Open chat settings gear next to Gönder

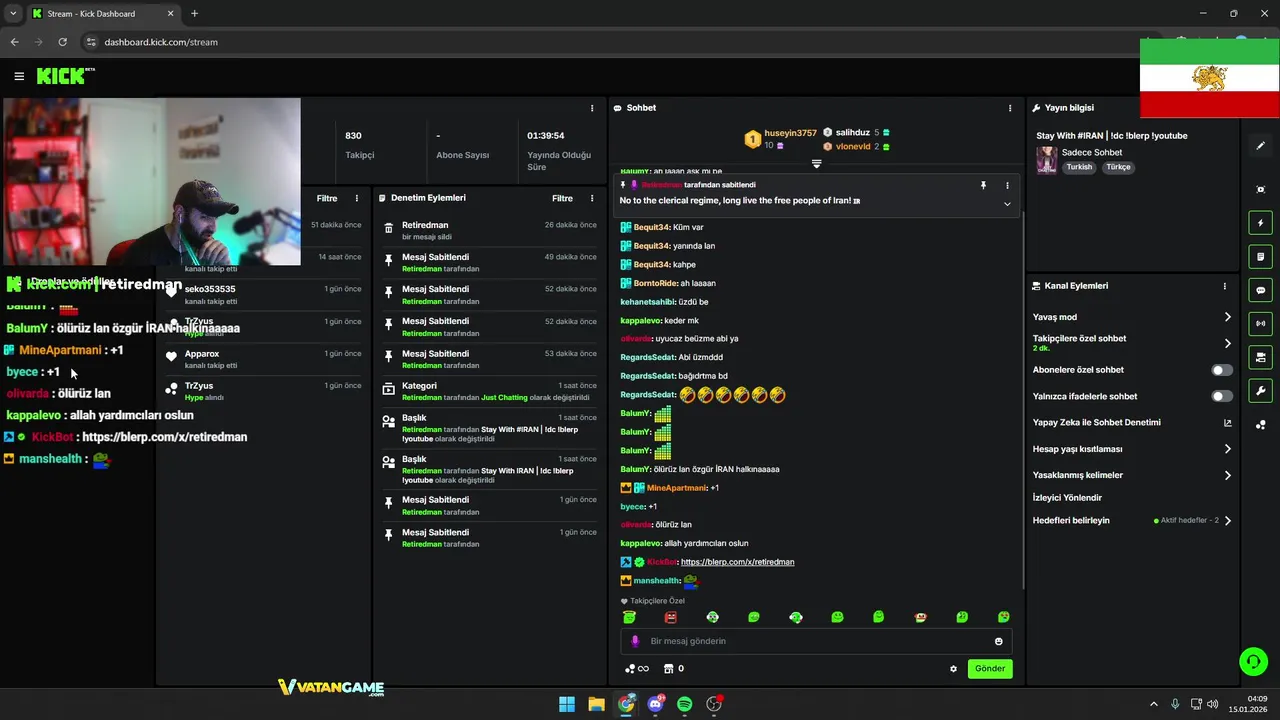(953, 669)
